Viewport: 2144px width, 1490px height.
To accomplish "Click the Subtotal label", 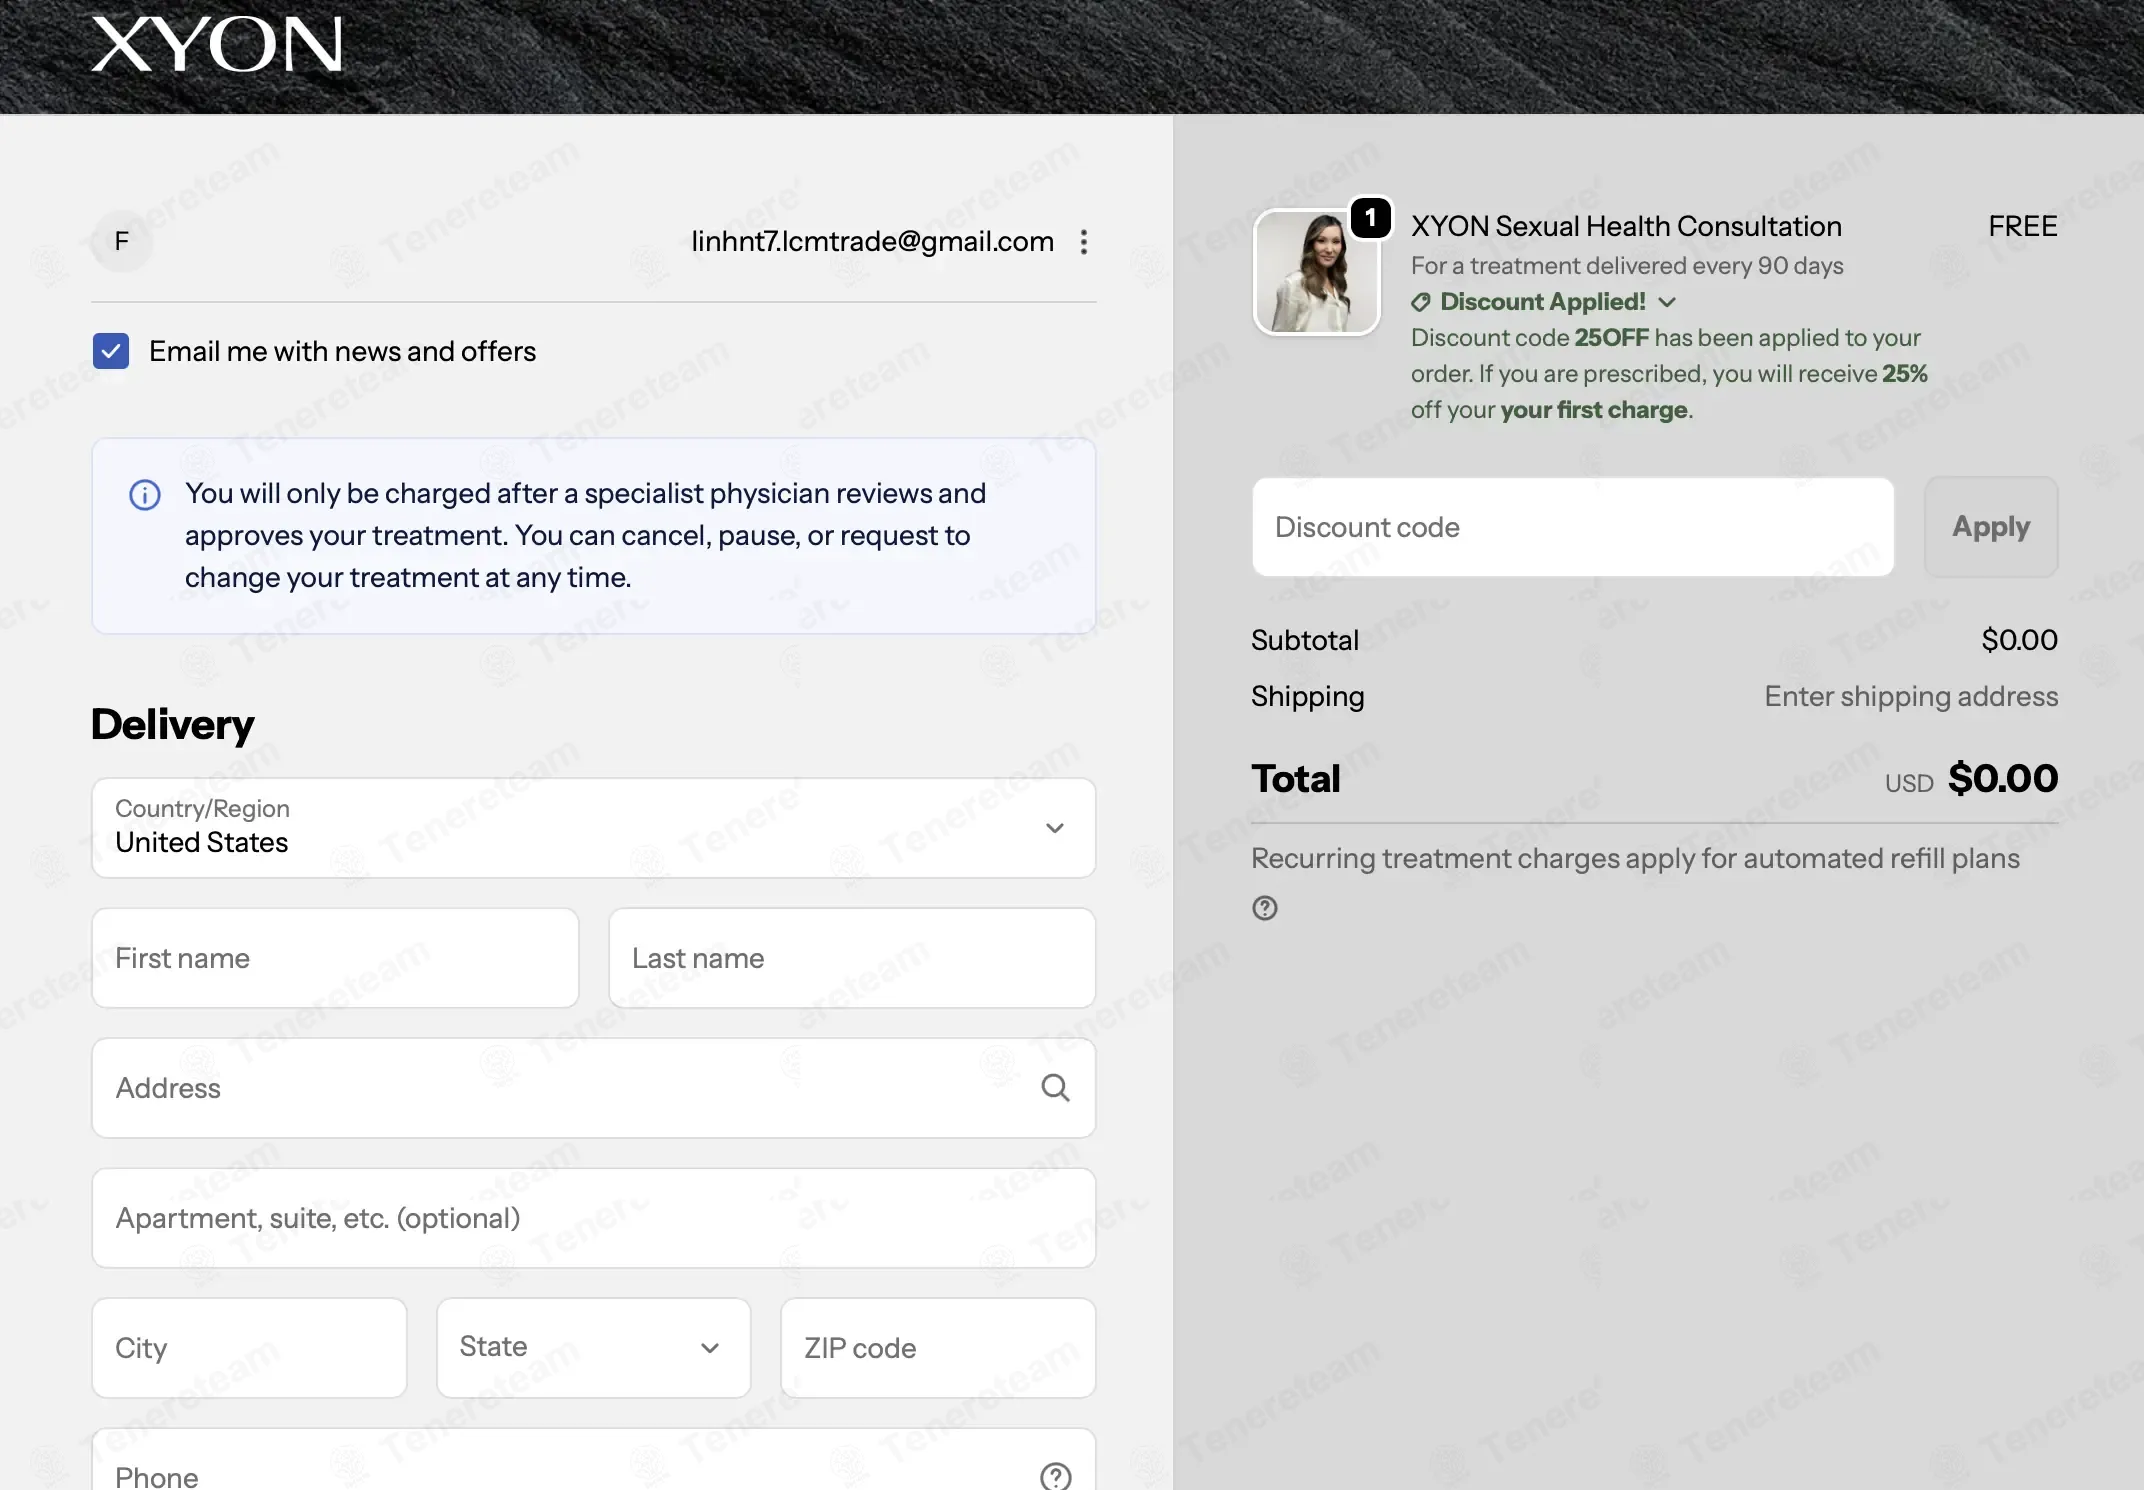I will tap(1305, 640).
